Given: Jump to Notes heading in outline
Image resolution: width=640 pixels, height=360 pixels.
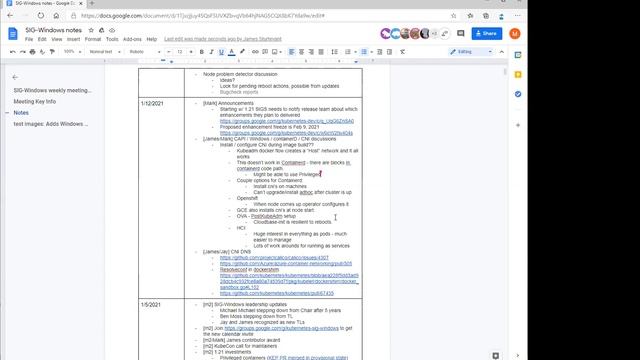Looking at the screenshot, I should [x=21, y=113].
